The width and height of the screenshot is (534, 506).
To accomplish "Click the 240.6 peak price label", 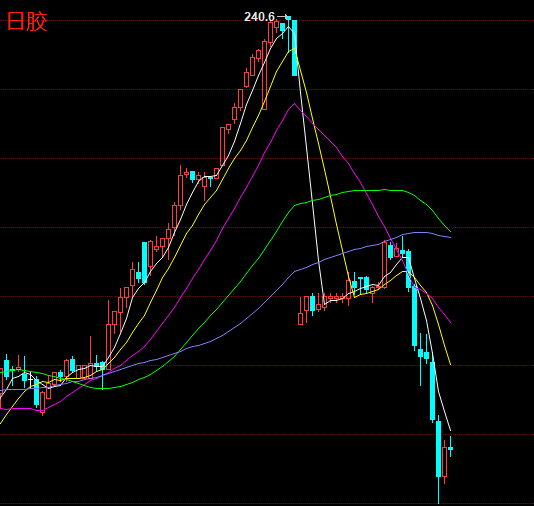I will coord(260,17).
